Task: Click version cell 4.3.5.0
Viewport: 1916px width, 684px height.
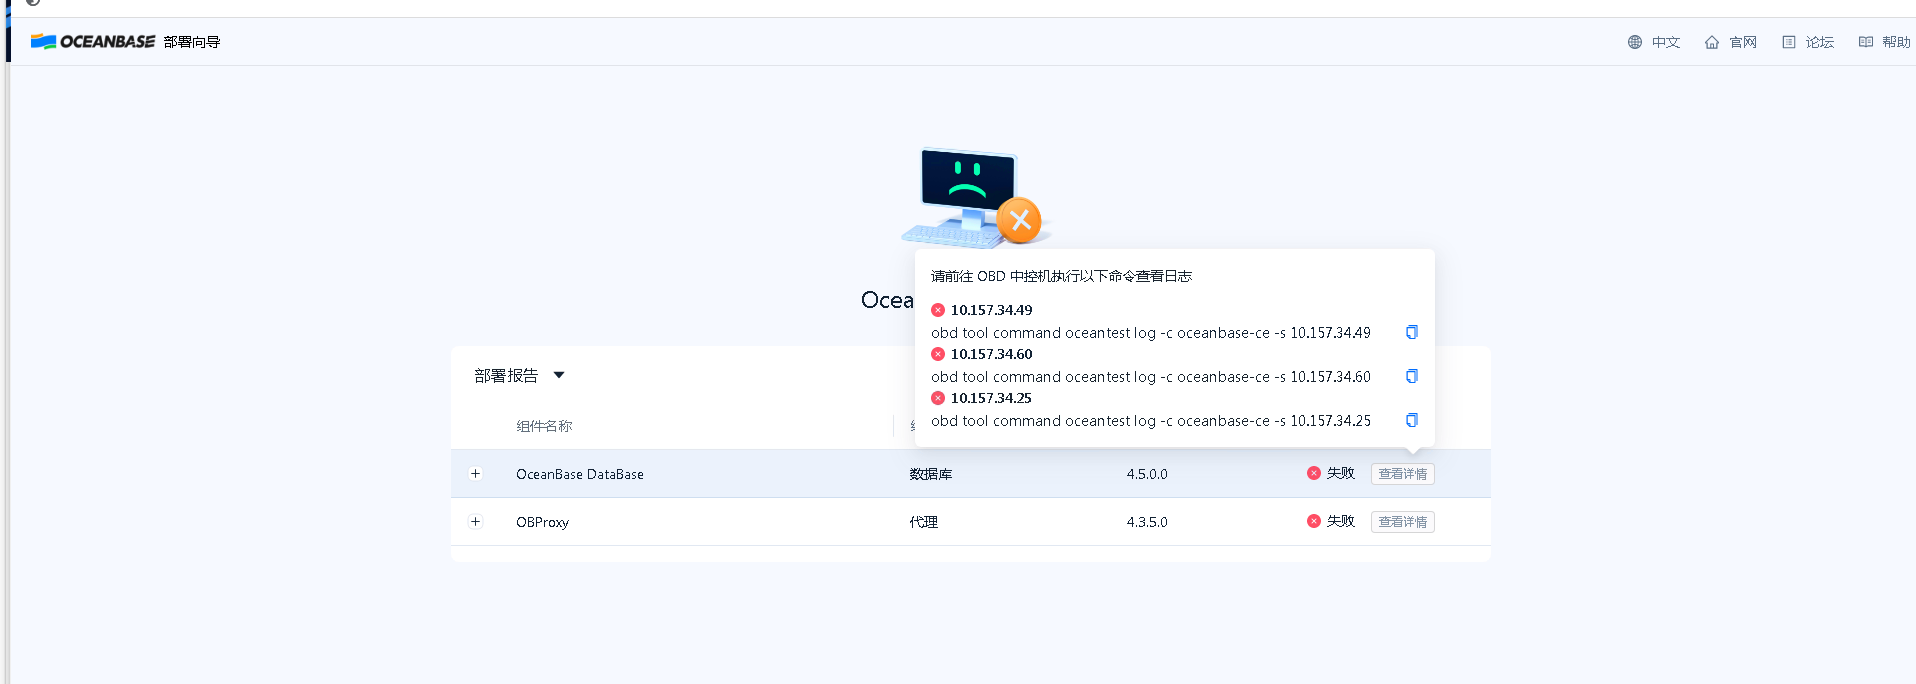Action: click(1147, 522)
